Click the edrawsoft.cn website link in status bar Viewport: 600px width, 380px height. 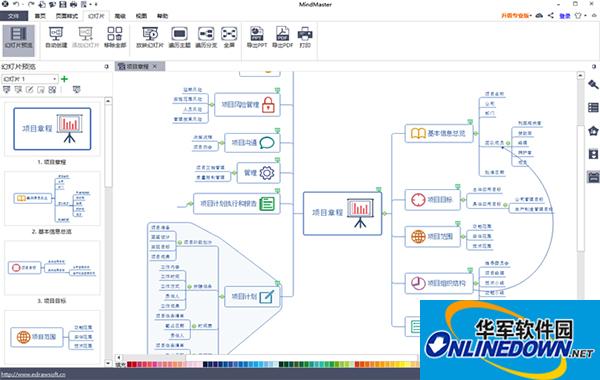[33, 374]
